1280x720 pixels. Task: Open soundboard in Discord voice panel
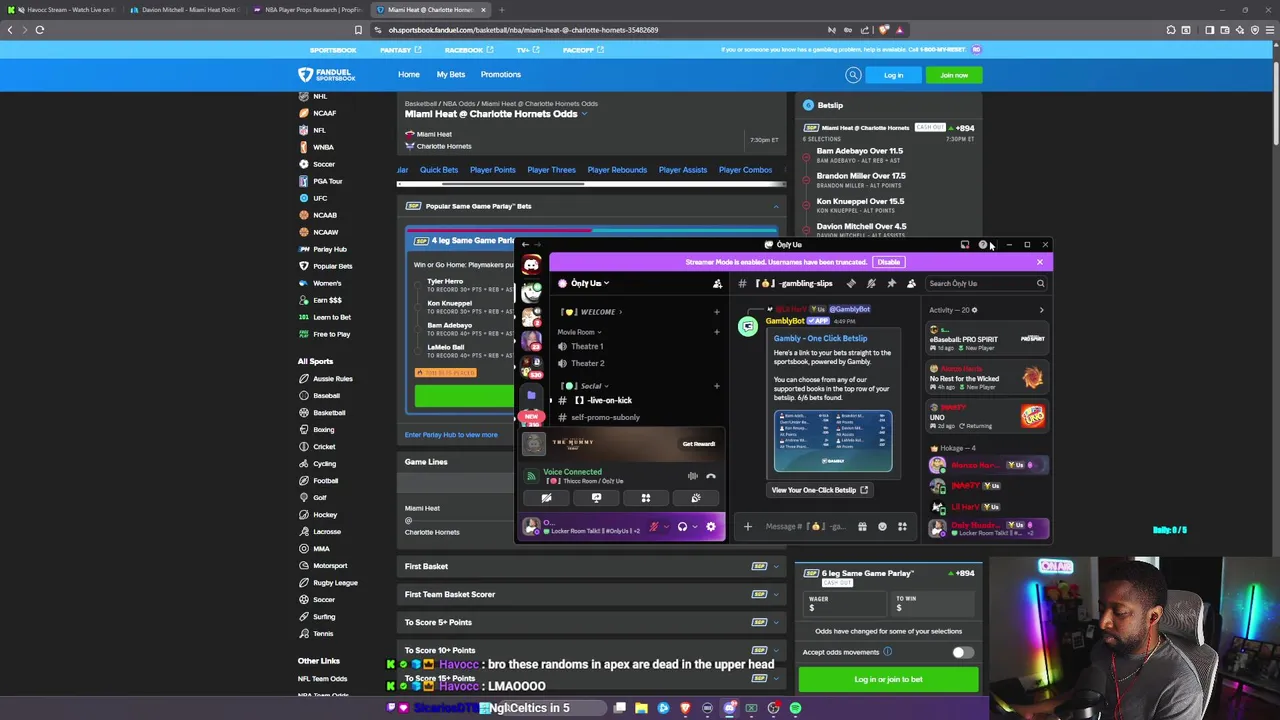[x=696, y=498]
